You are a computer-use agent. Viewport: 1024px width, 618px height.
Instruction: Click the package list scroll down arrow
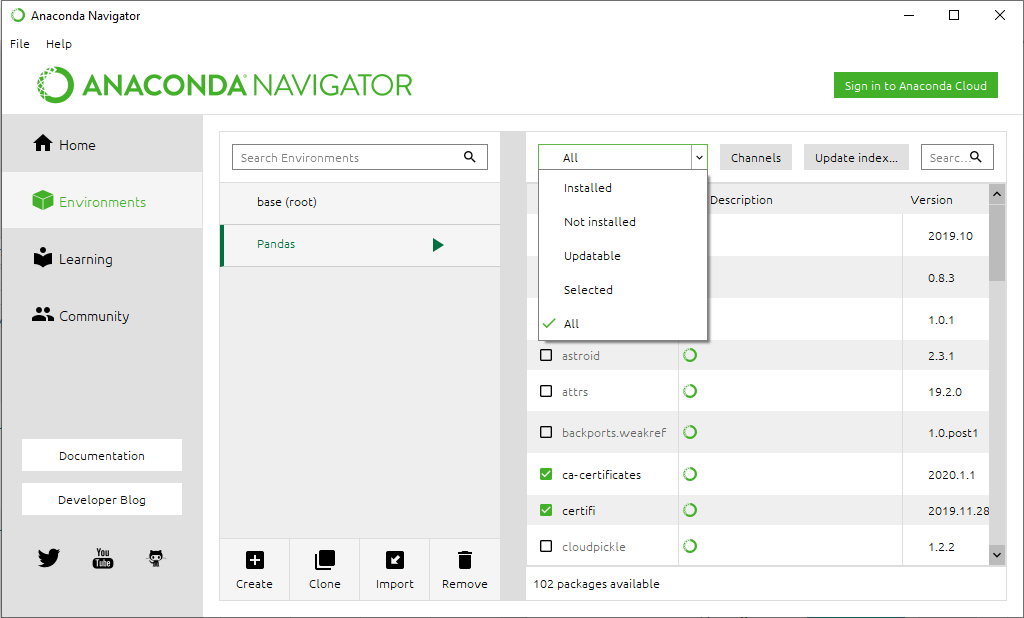pyautogui.click(x=997, y=555)
